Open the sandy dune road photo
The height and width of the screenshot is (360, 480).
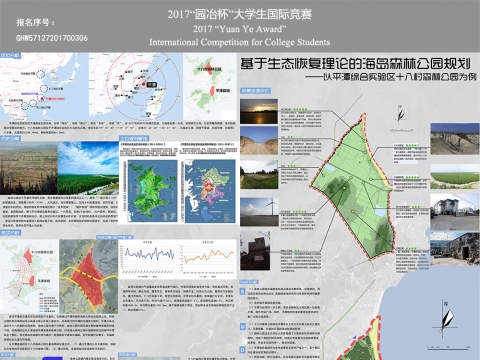(259, 140)
